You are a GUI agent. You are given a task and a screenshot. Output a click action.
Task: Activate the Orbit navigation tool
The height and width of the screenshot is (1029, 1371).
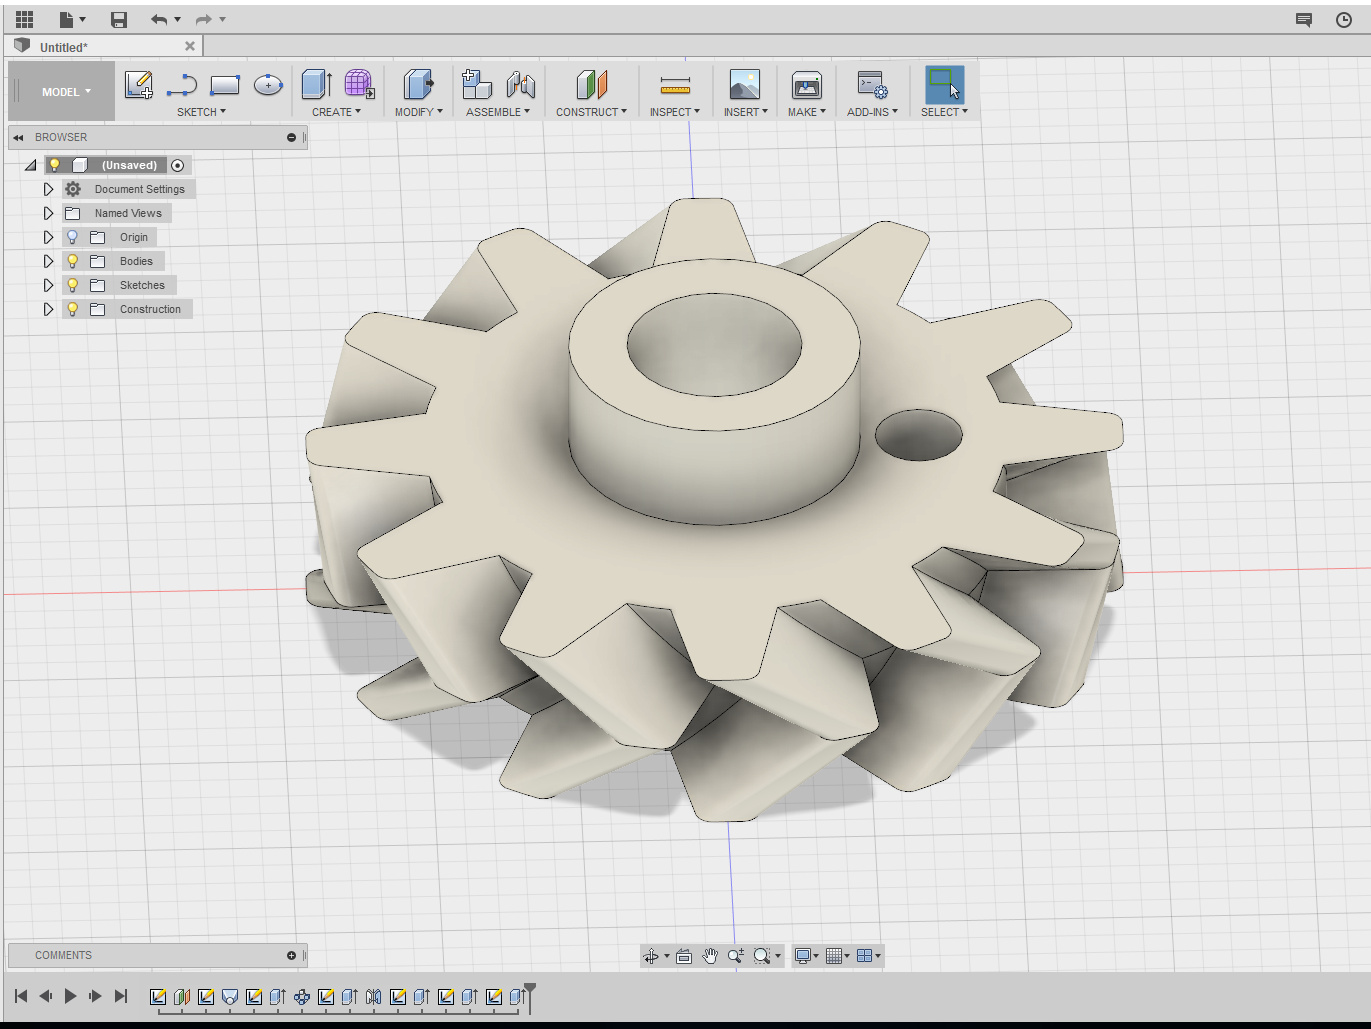click(651, 956)
